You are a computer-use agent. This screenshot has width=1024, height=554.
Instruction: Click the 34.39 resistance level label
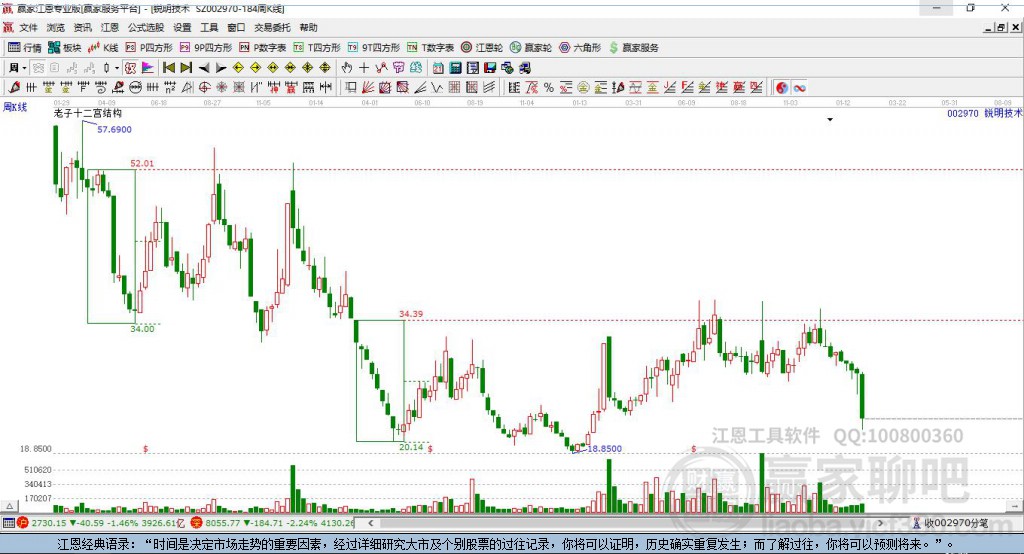pyautogui.click(x=411, y=314)
